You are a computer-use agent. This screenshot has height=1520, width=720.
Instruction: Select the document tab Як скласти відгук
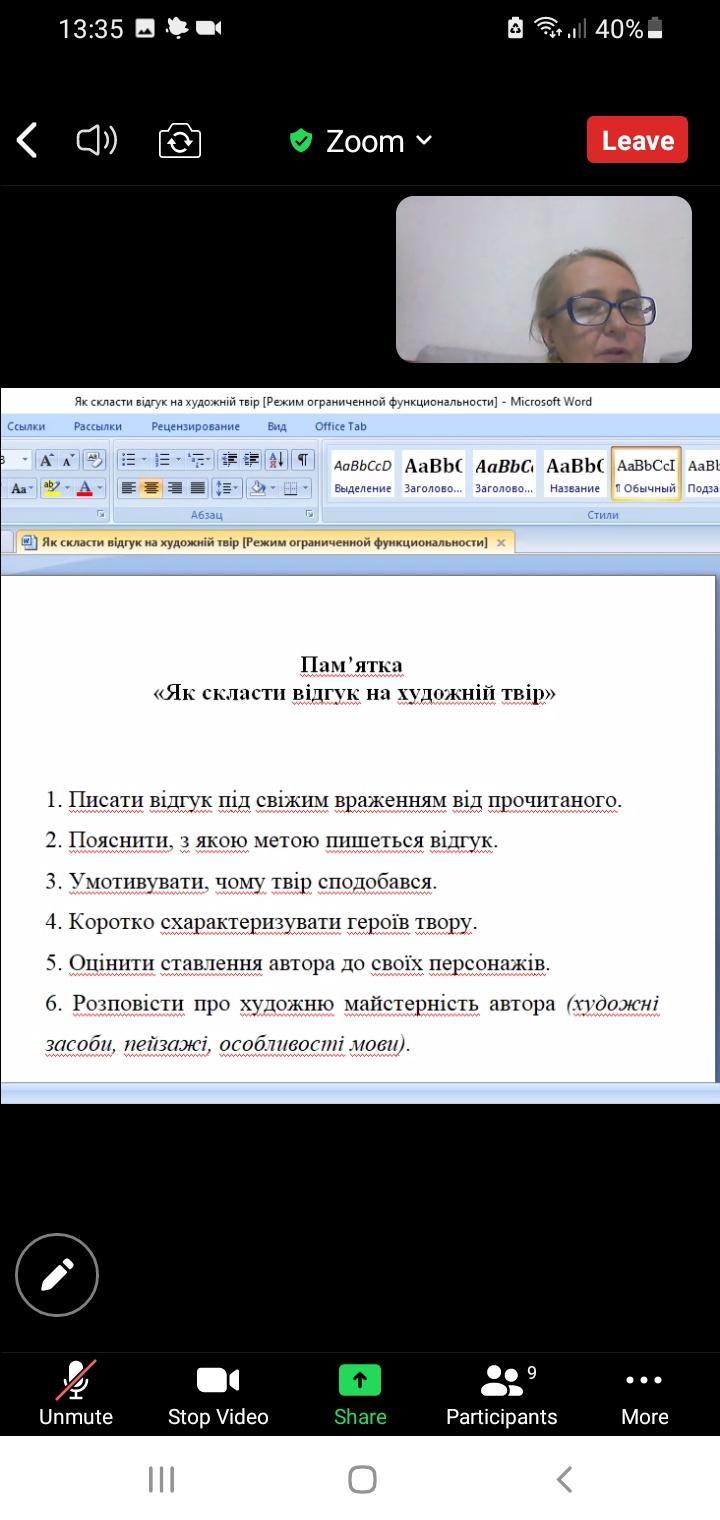point(265,542)
